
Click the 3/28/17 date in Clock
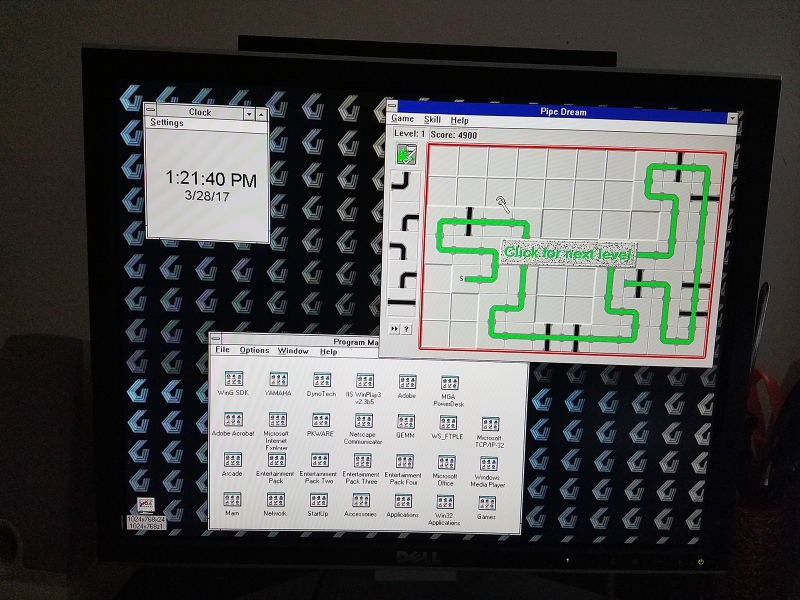(207, 196)
